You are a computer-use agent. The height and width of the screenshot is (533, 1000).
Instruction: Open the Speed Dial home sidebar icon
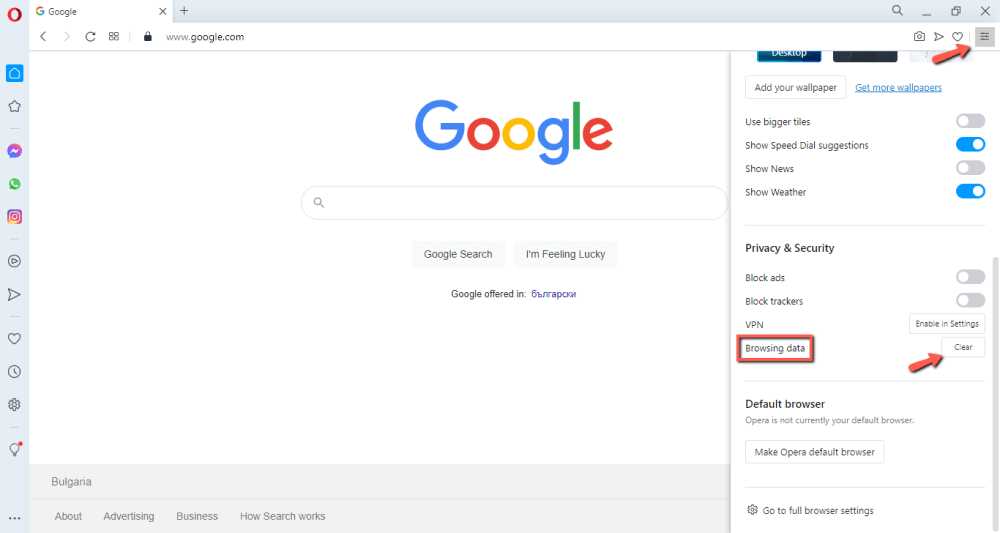(x=15, y=73)
